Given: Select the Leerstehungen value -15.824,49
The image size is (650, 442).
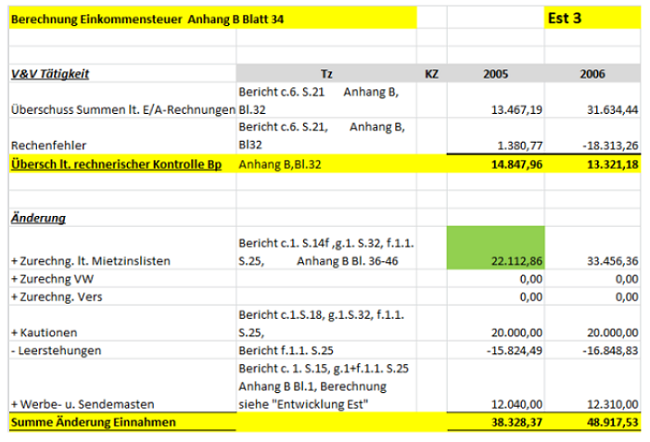Looking at the screenshot, I should click(x=514, y=350).
